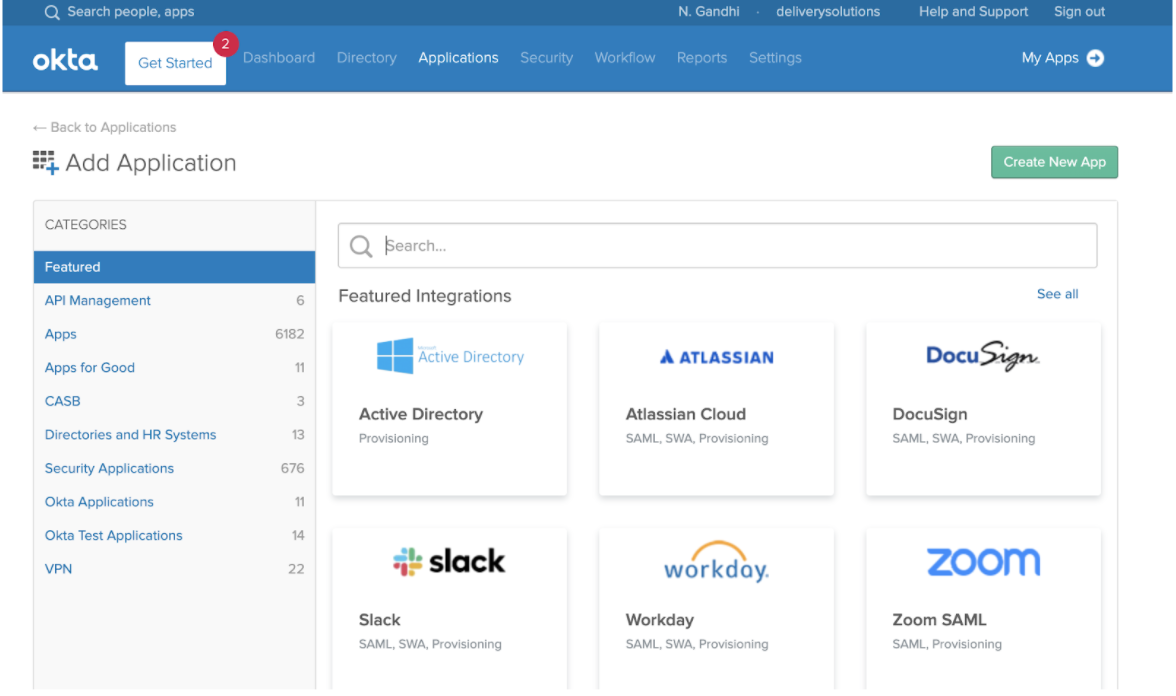This screenshot has height=696, width=1176.
Task: Click the N. Gandhi user name
Action: click(x=709, y=12)
